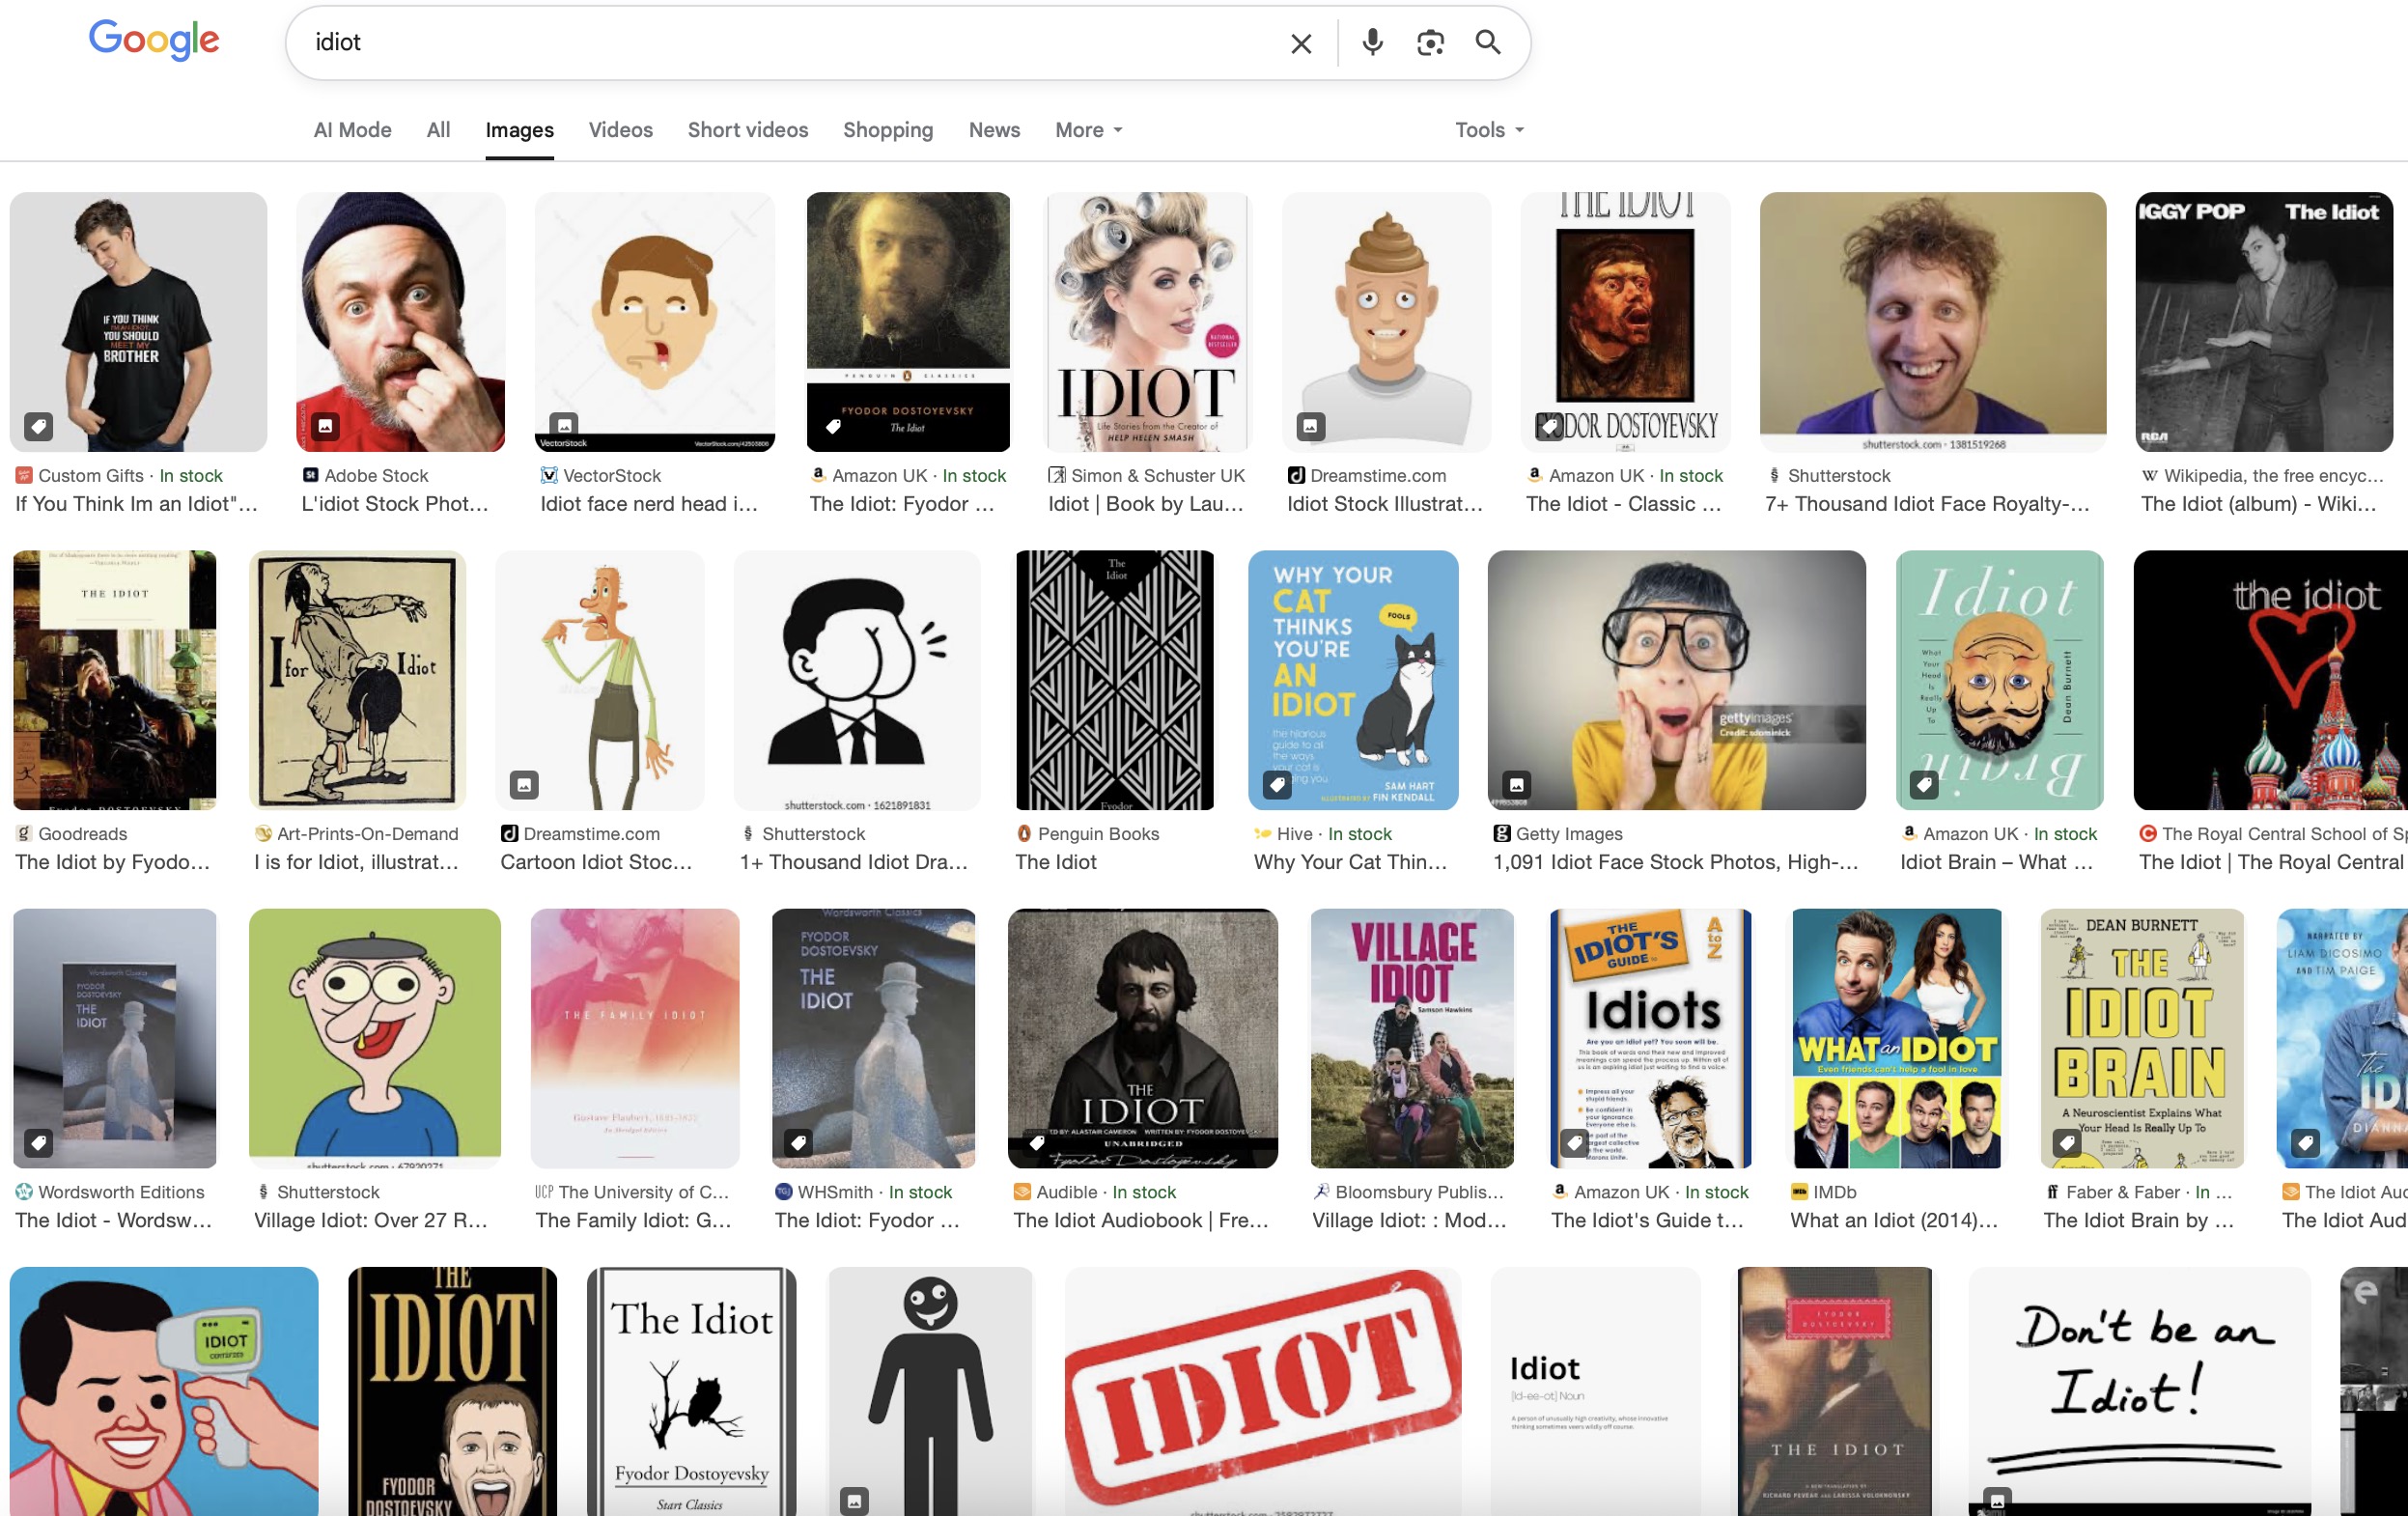Open the red IDIOT stamp thumbnail
The image size is (2408, 1516).
pyautogui.click(x=1262, y=1390)
